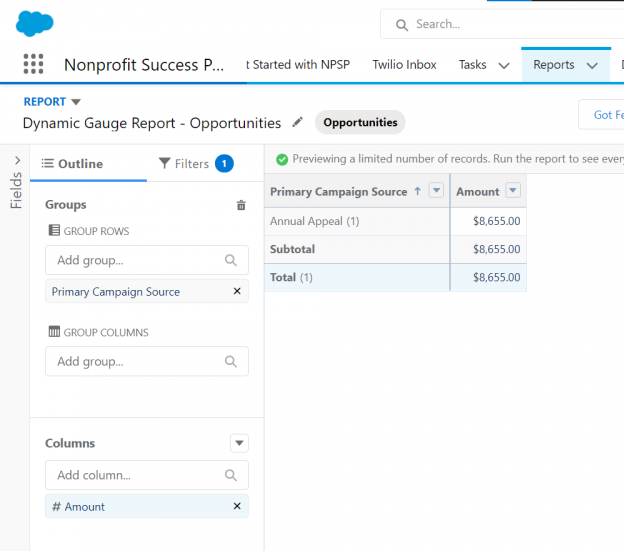The width and height of the screenshot is (624, 551).
Task: Remove the Primary Campaign Source group
Action: (237, 292)
